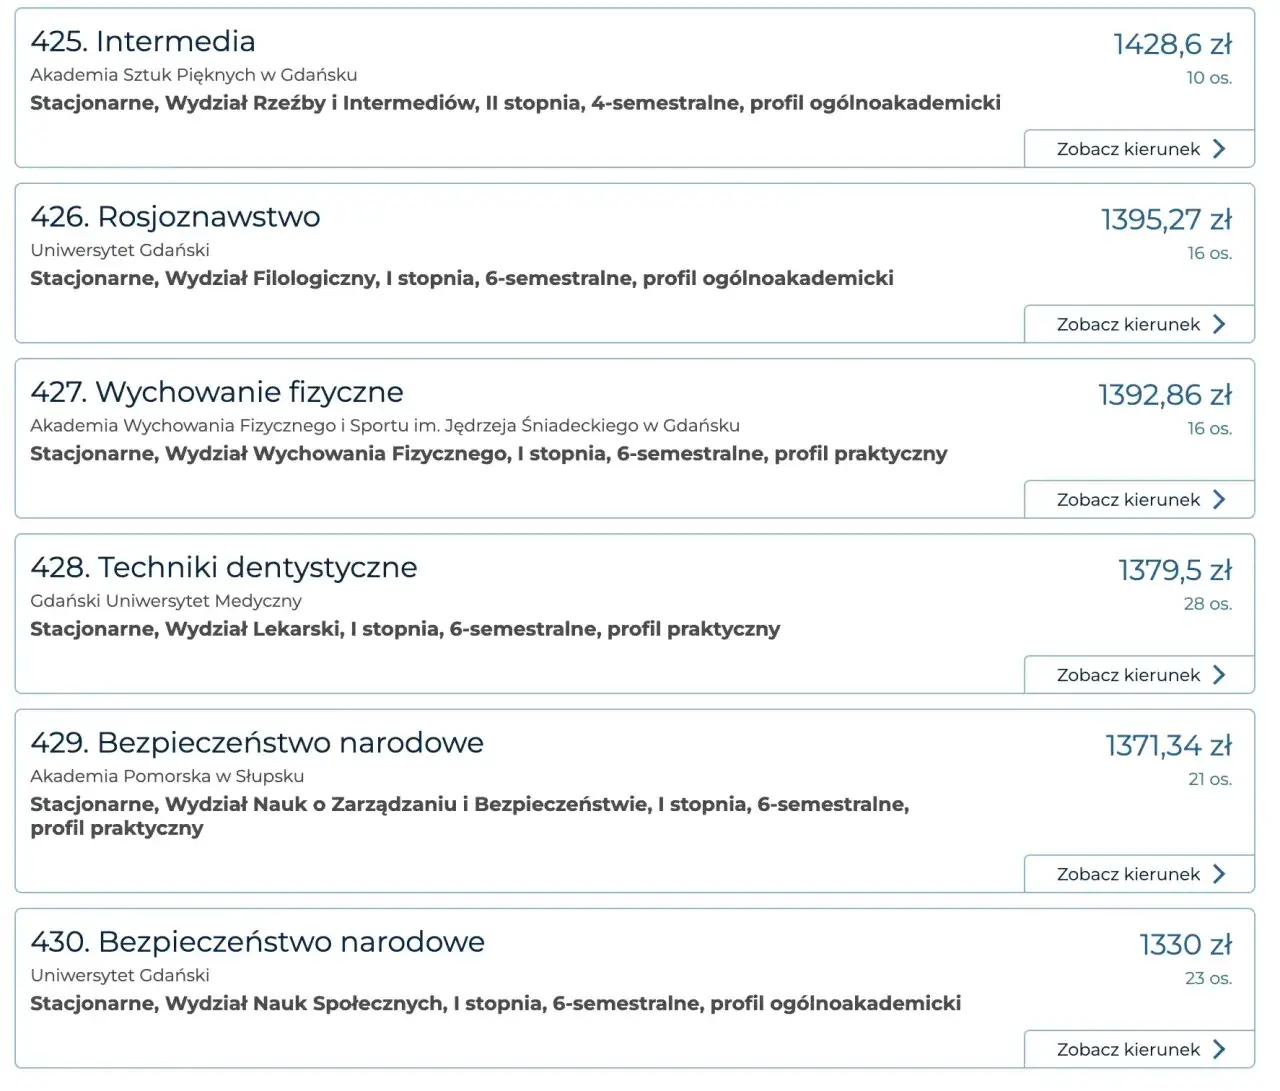Click the arrow icon in Rosjoznawstwo's Zobacz kierunek button

click(x=1219, y=323)
